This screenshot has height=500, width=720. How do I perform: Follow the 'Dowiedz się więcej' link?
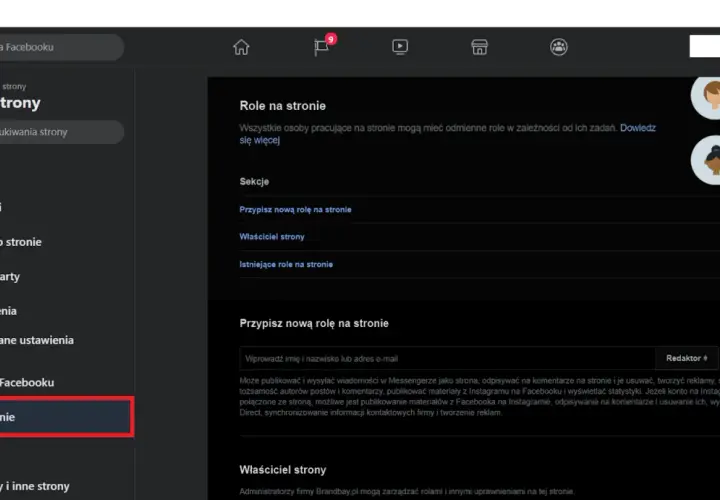638,128
